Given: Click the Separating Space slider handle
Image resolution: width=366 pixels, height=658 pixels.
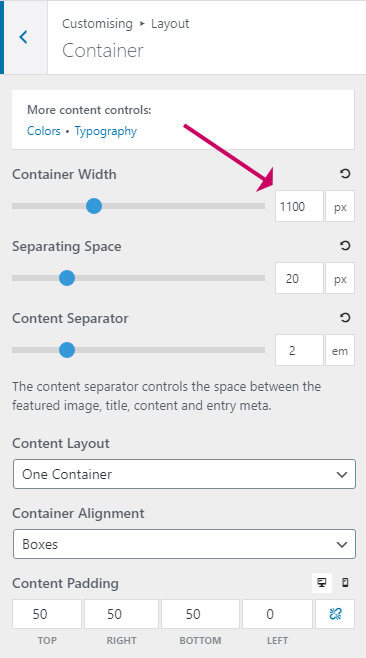Looking at the screenshot, I should 67,278.
